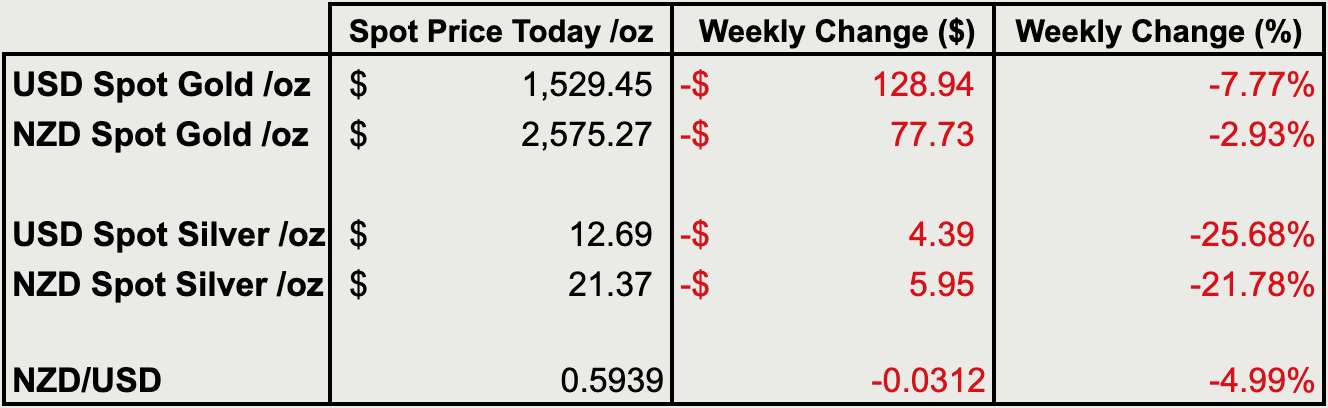Image resolution: width=1328 pixels, height=408 pixels.
Task: Select the Weekly Change ($) header cell
Action: coord(831,33)
